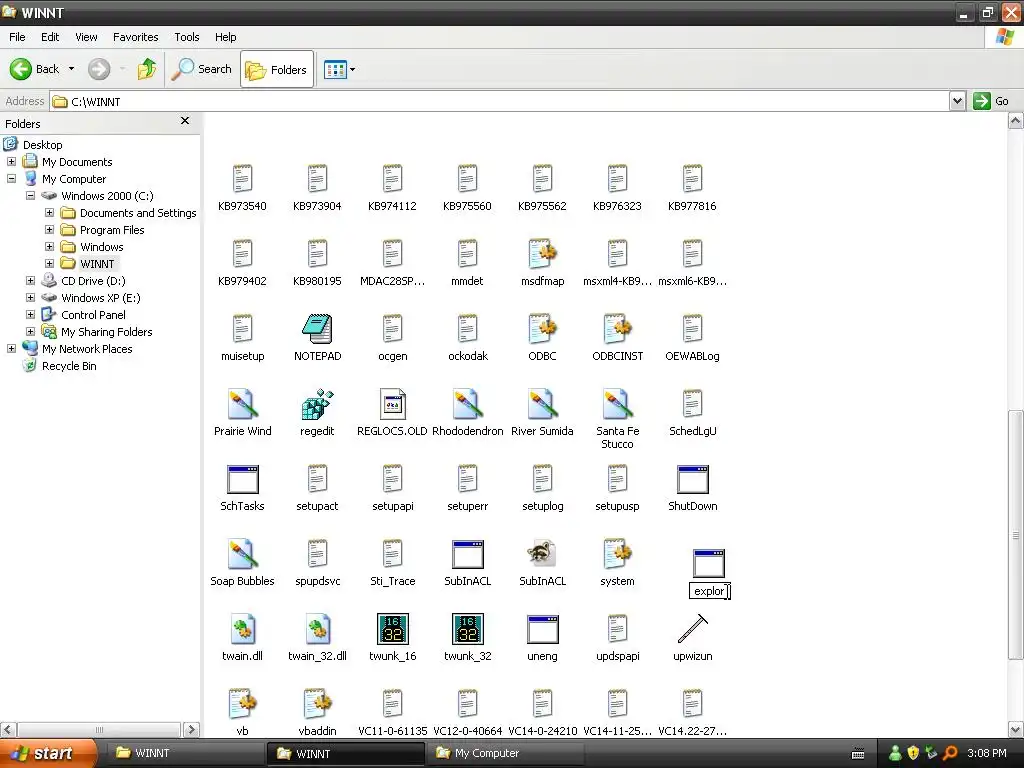The width and height of the screenshot is (1024, 768).
Task: Click the explor rename text box
Action: [709, 591]
